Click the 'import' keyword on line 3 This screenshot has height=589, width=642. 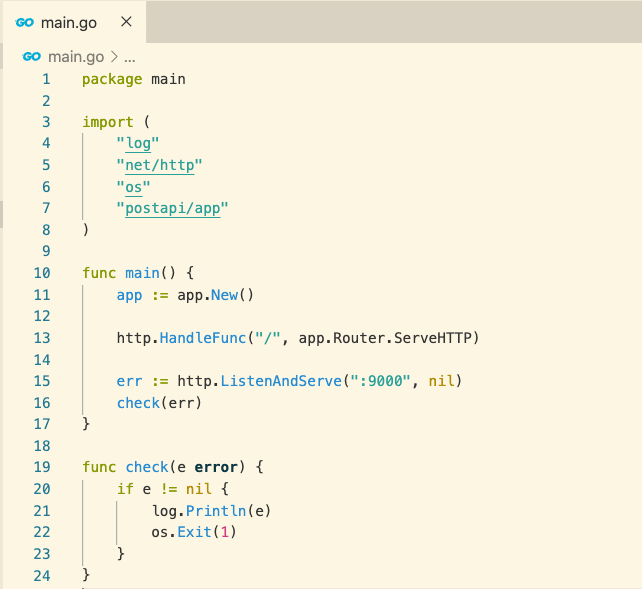(108, 122)
